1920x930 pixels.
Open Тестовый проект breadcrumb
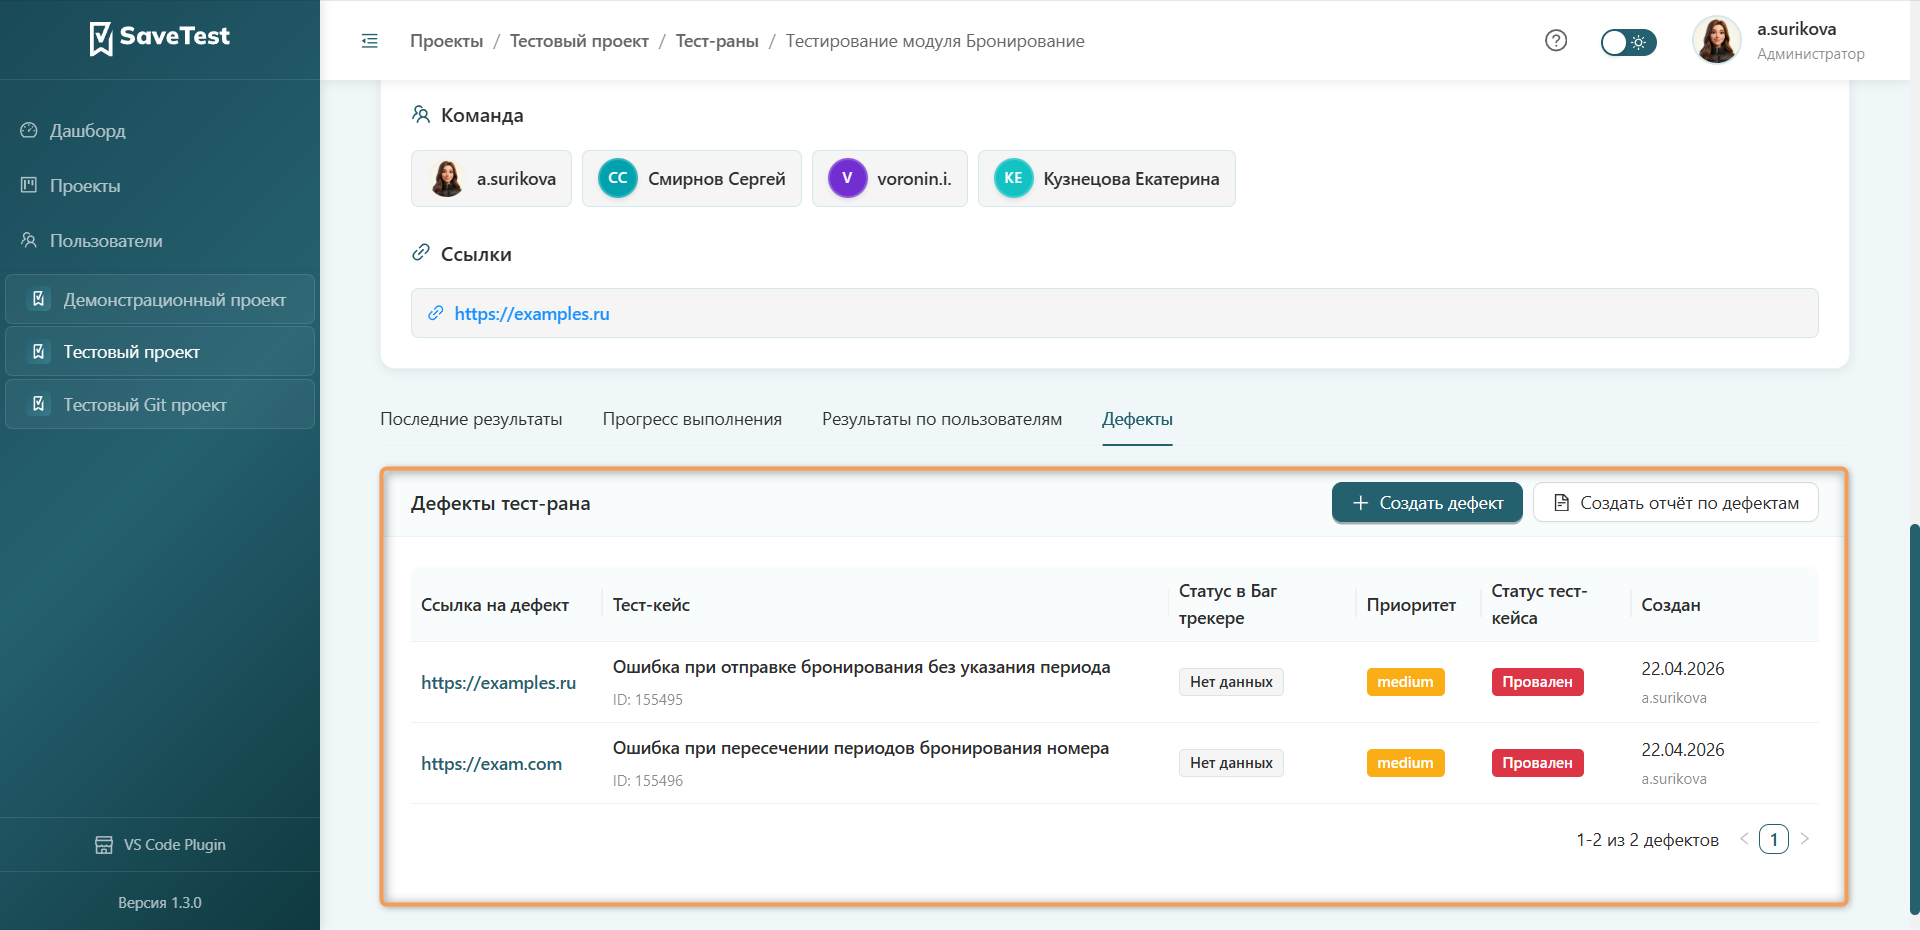click(x=579, y=41)
